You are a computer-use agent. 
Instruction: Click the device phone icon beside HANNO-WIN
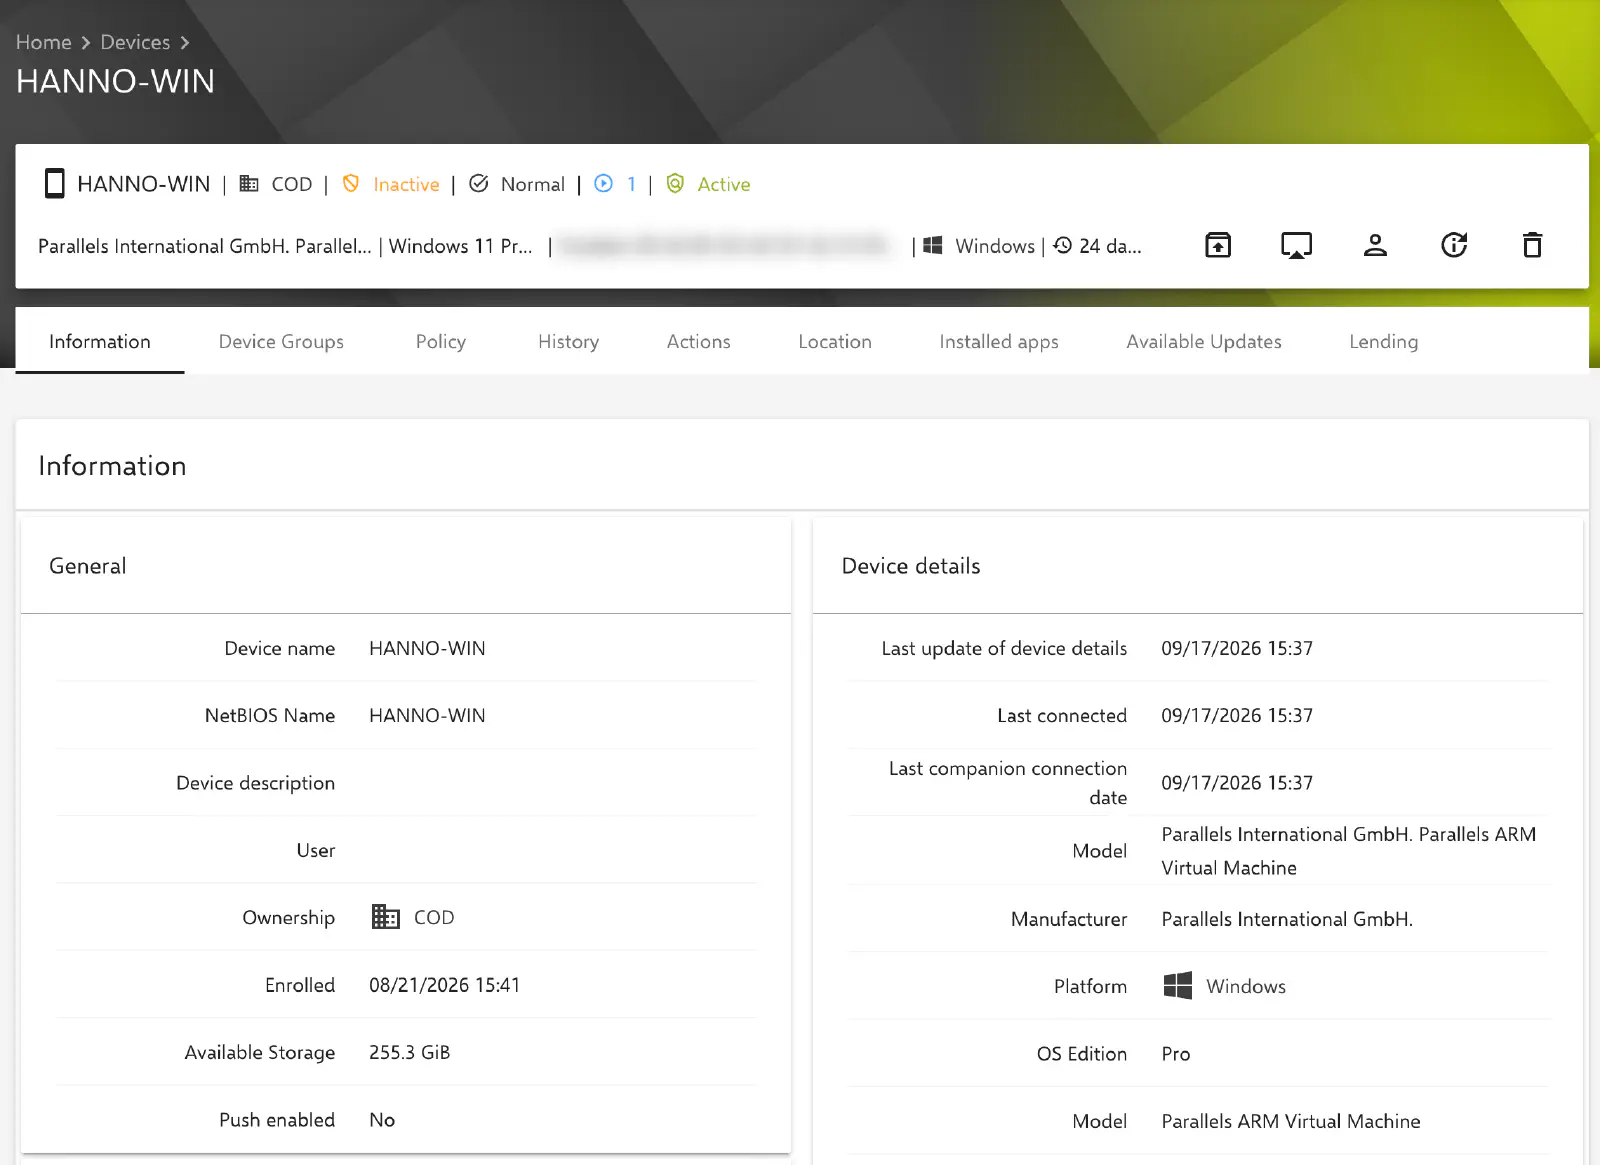55,184
